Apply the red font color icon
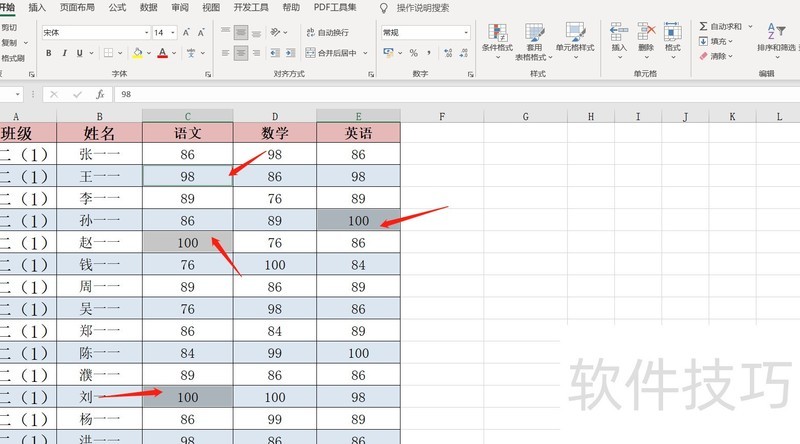800x444 pixels. (x=162, y=53)
